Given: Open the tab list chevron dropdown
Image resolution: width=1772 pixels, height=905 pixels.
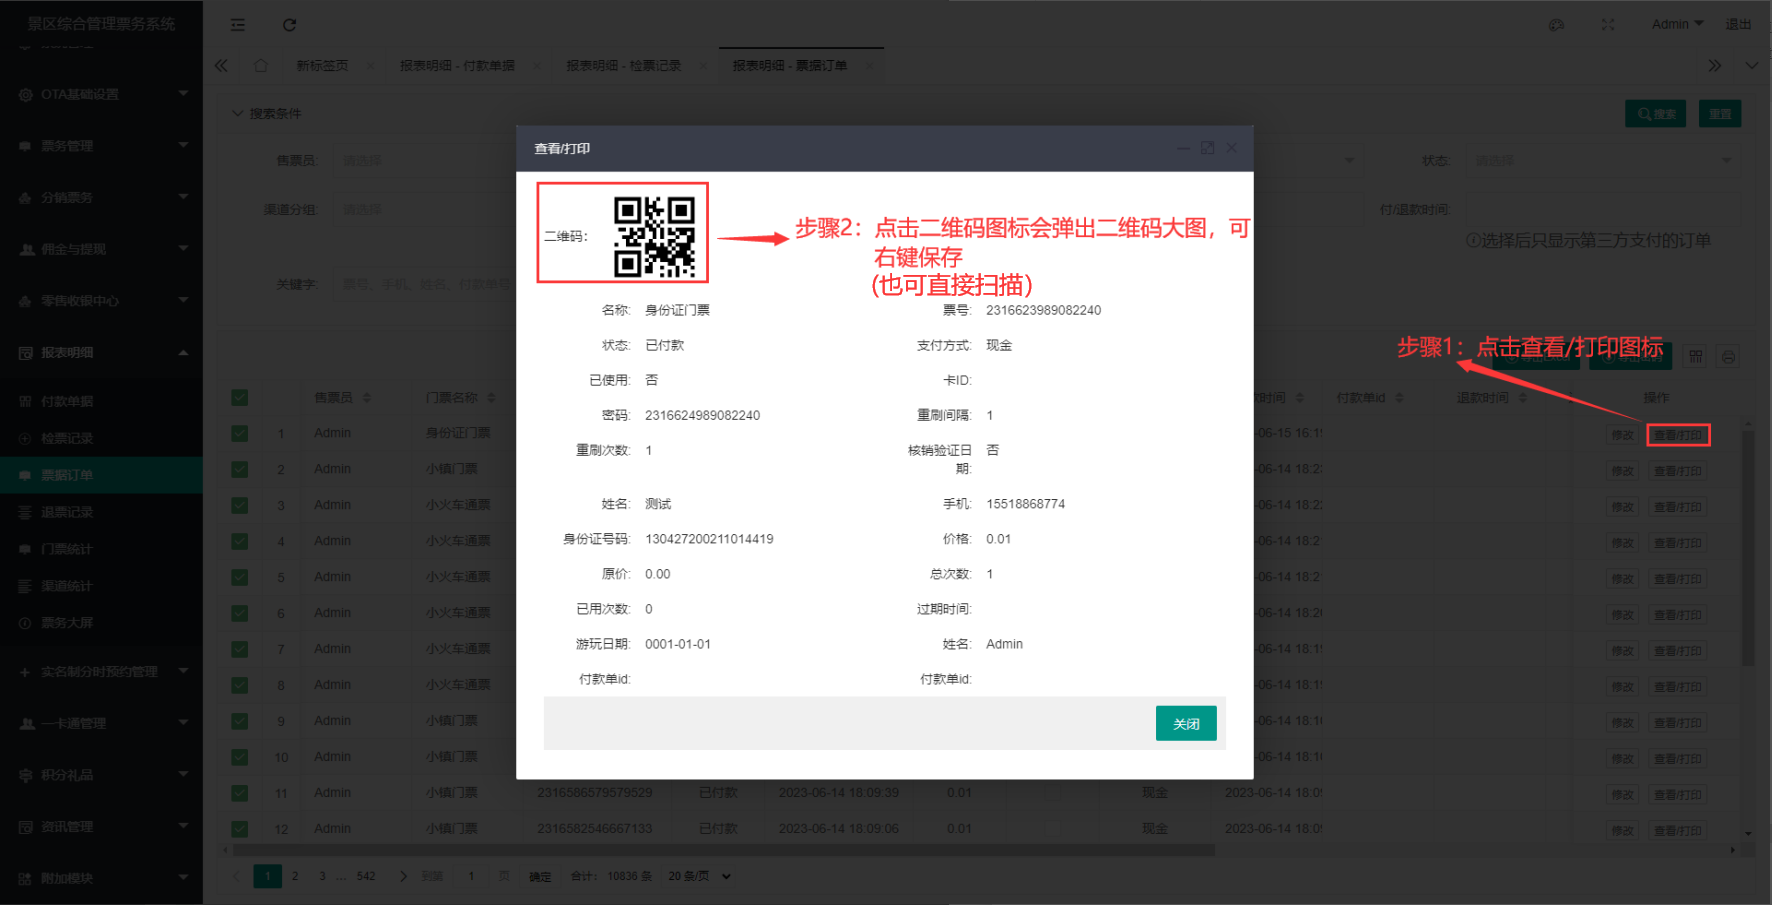Looking at the screenshot, I should click(x=1752, y=66).
